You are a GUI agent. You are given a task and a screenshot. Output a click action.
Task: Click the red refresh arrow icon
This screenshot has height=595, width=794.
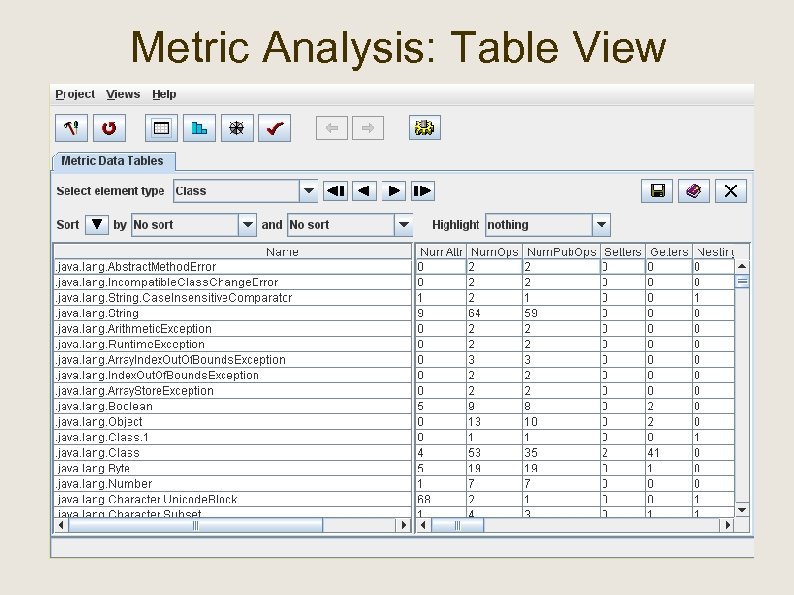[109, 128]
